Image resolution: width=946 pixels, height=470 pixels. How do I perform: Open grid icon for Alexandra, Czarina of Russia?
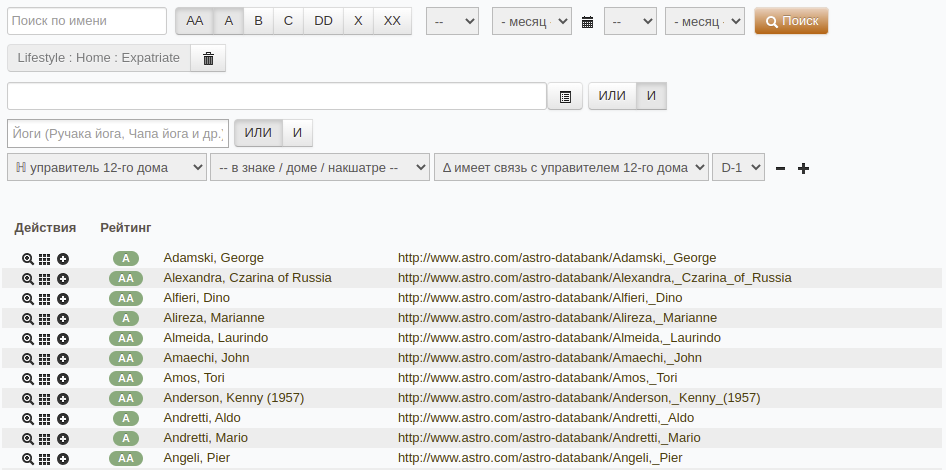tap(44, 279)
